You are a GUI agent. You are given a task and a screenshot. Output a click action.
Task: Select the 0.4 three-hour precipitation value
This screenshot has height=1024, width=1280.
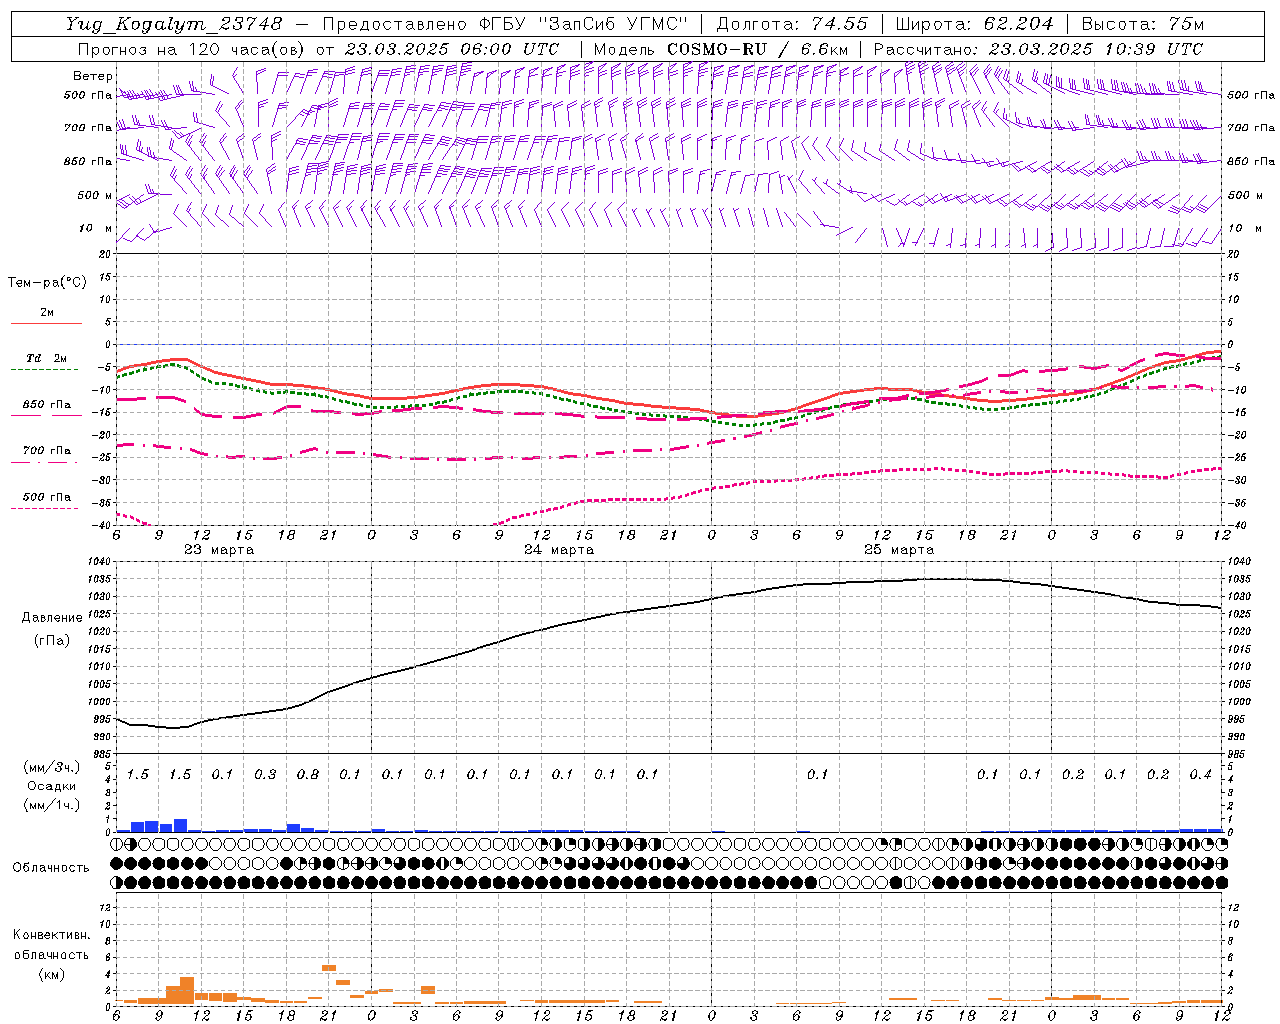coord(1201,774)
